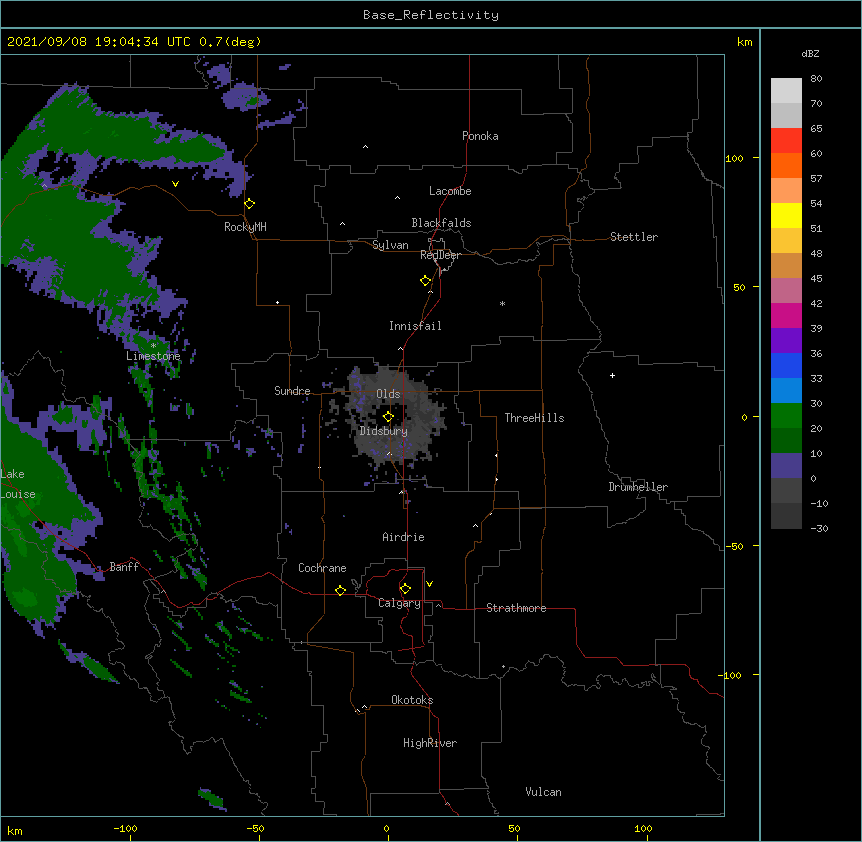
Task: Click the Calgary label
Action: coord(400,603)
